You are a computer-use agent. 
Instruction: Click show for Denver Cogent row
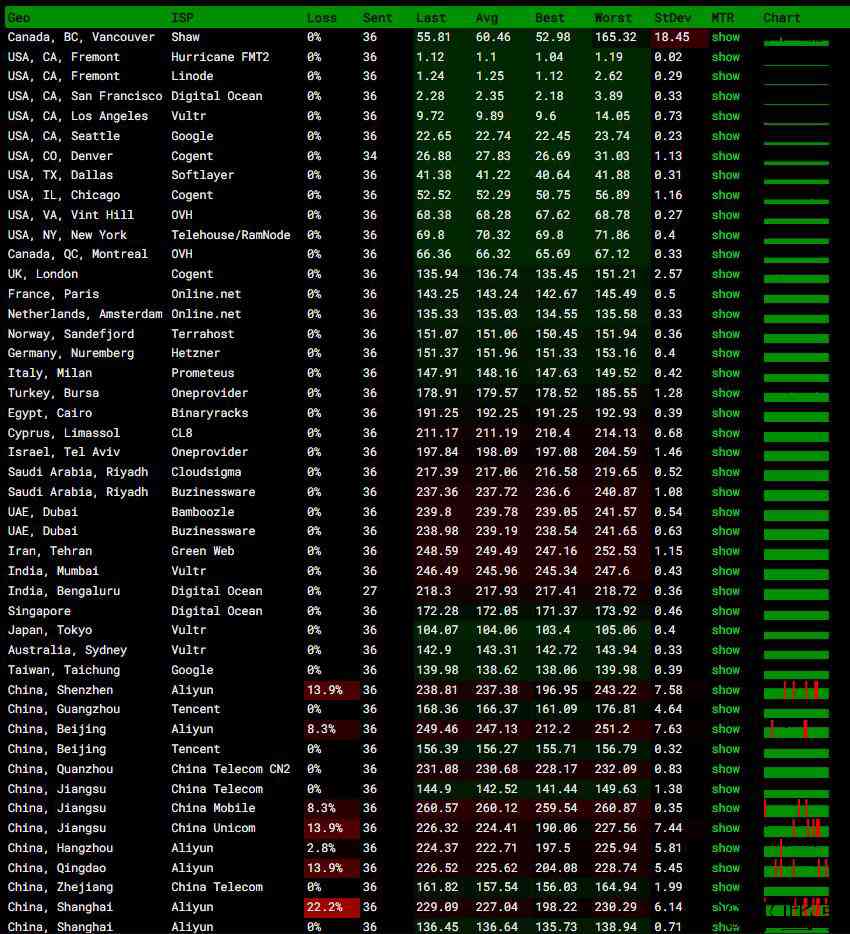726,156
